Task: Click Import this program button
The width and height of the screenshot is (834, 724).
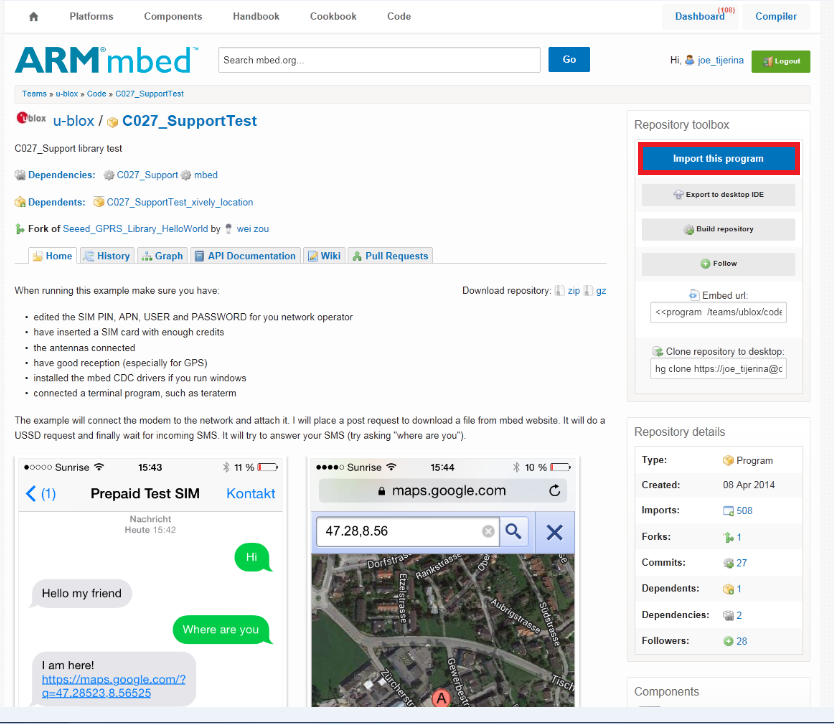Action: pyautogui.click(x=718, y=159)
